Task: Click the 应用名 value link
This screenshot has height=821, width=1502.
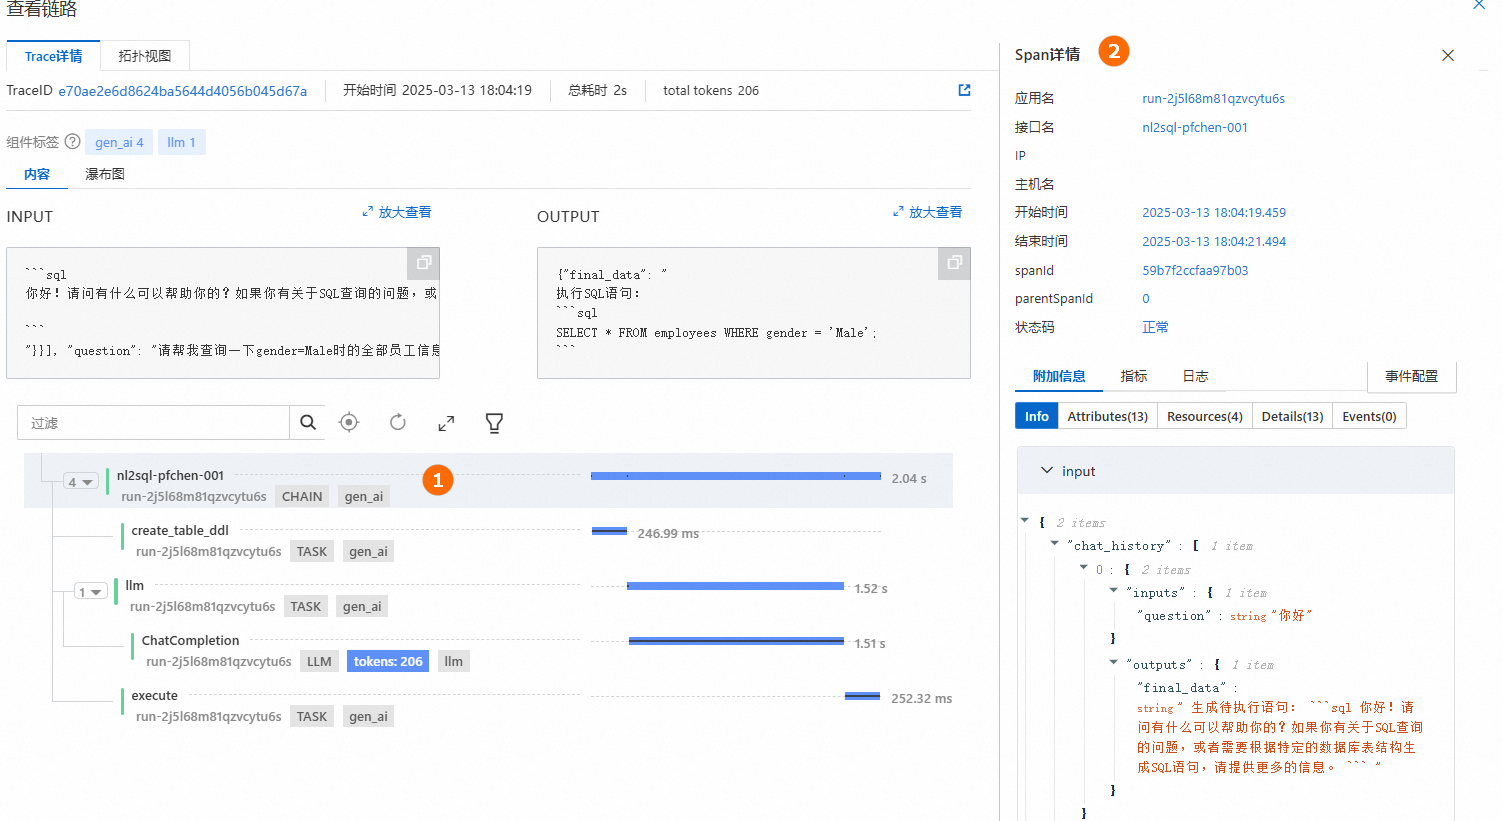Action: click(1214, 99)
